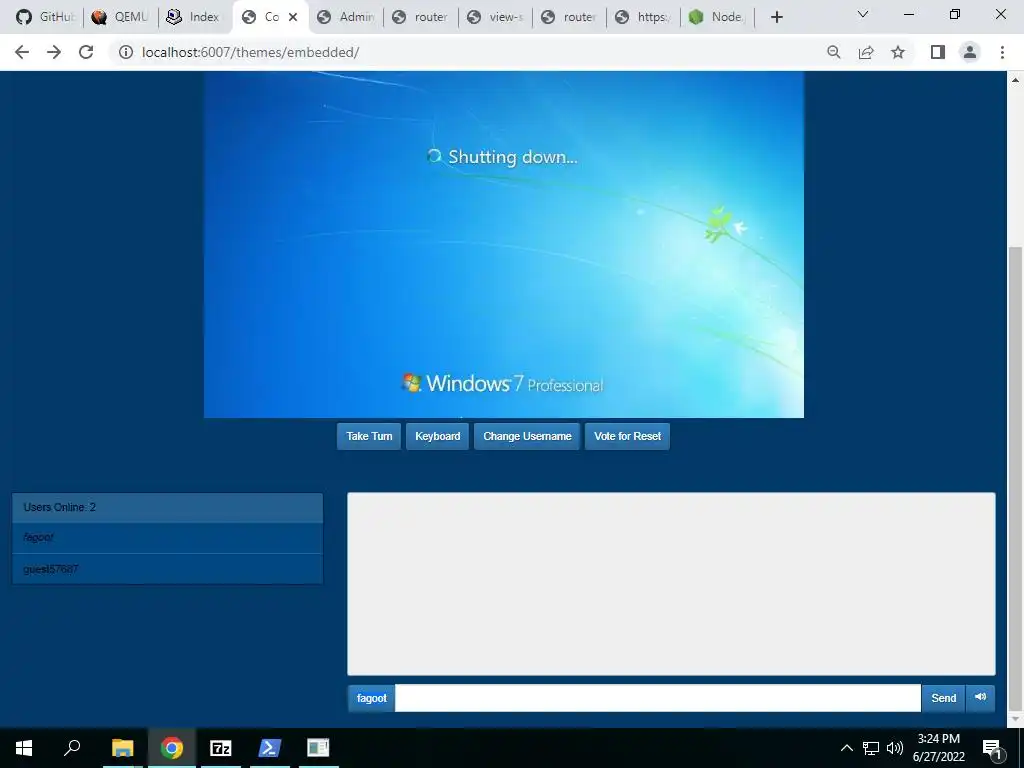Open the on-screen Keyboard
The height and width of the screenshot is (768, 1024).
pyautogui.click(x=438, y=436)
